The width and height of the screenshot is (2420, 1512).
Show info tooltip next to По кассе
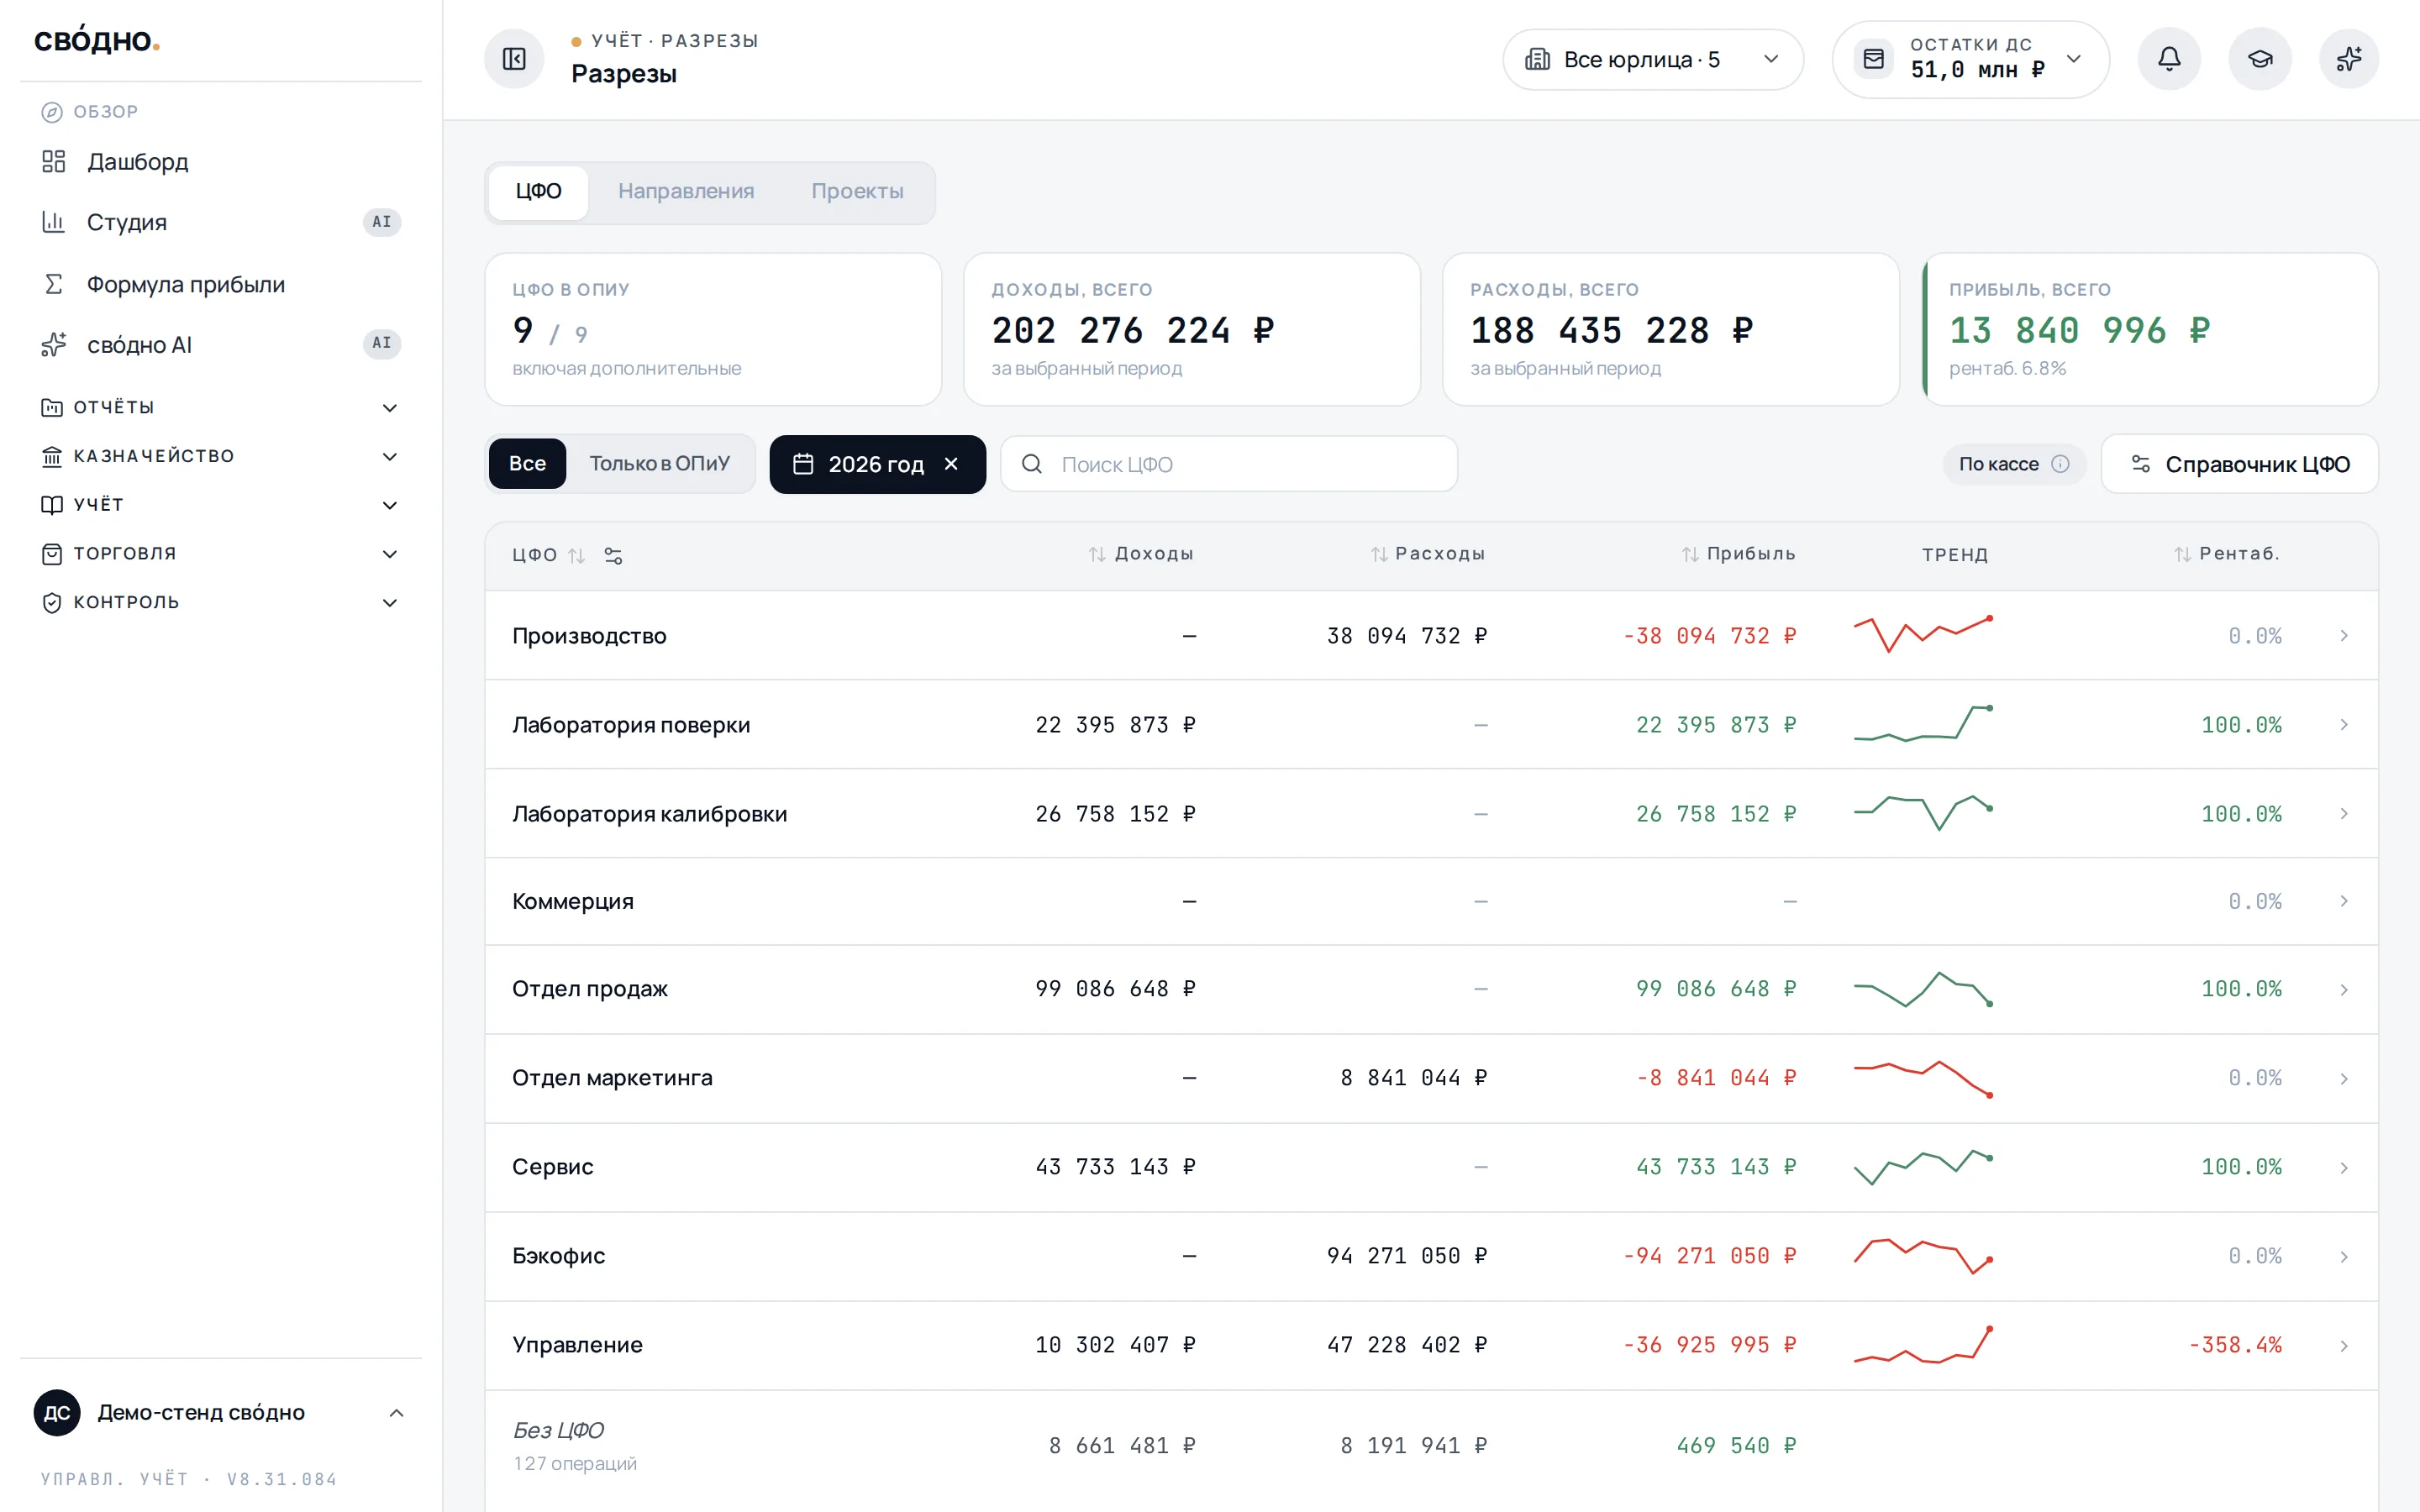coord(2060,464)
